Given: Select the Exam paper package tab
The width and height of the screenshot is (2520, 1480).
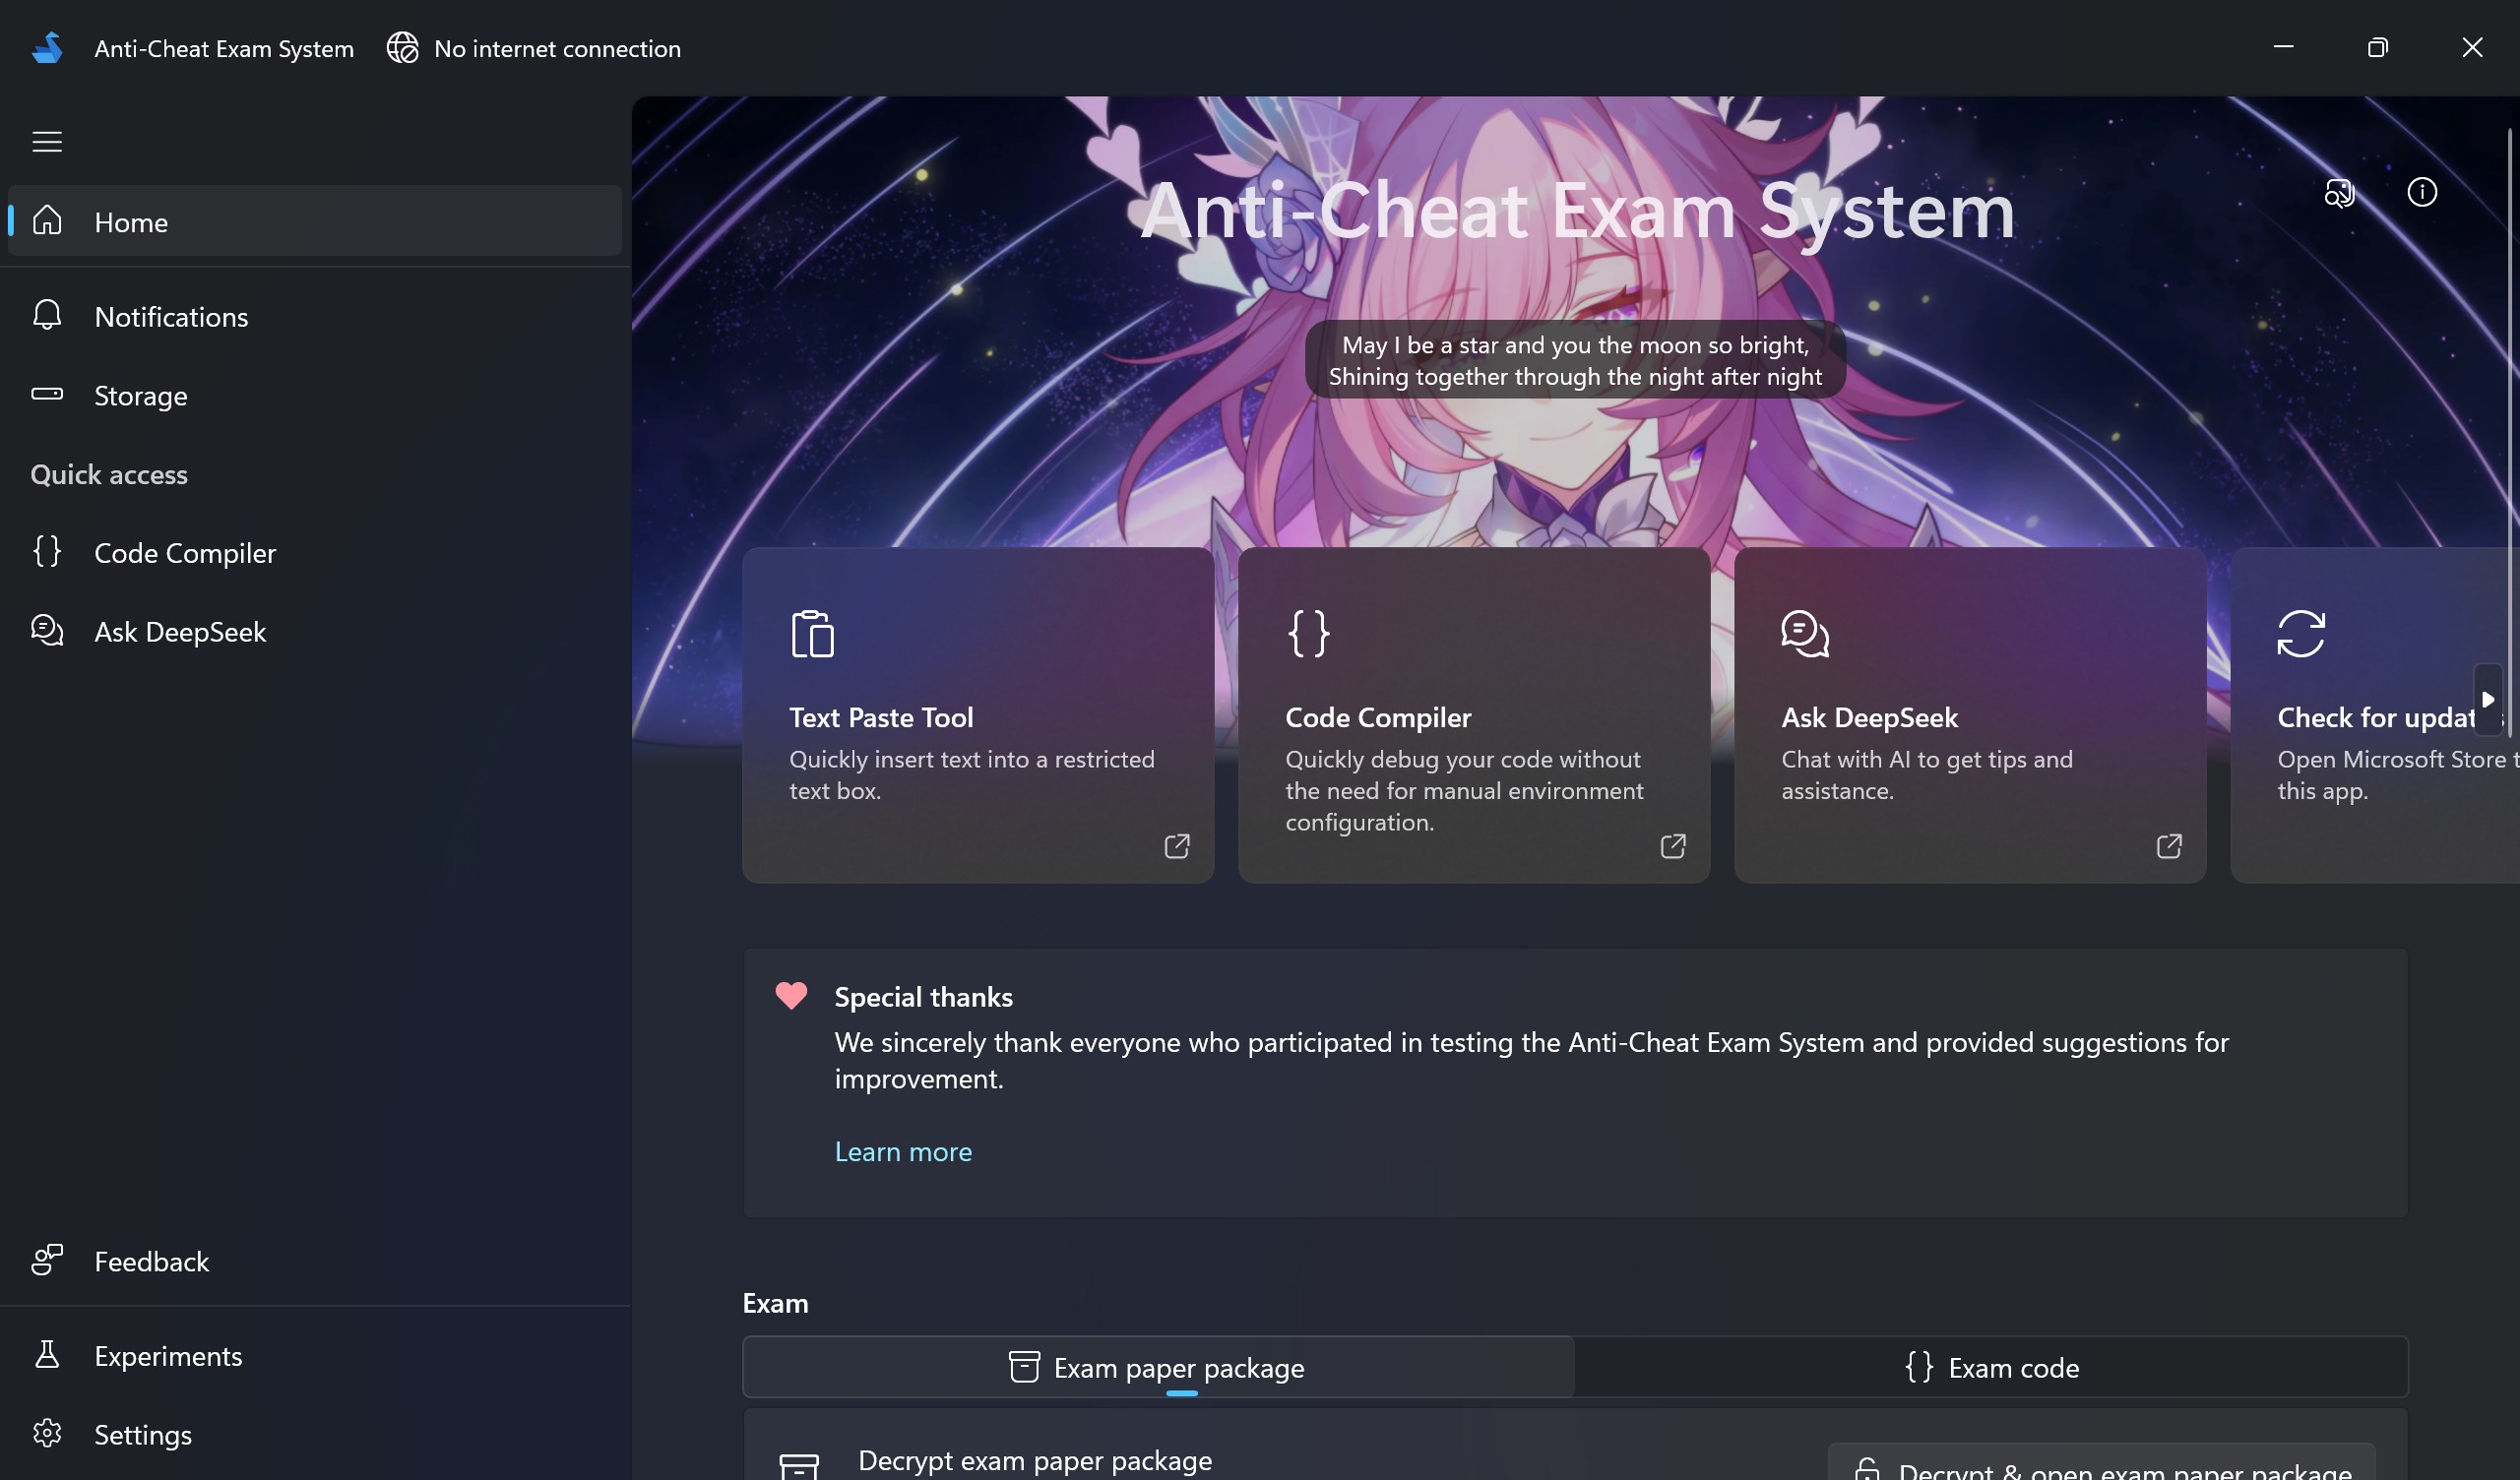Looking at the screenshot, I should tap(1157, 1367).
